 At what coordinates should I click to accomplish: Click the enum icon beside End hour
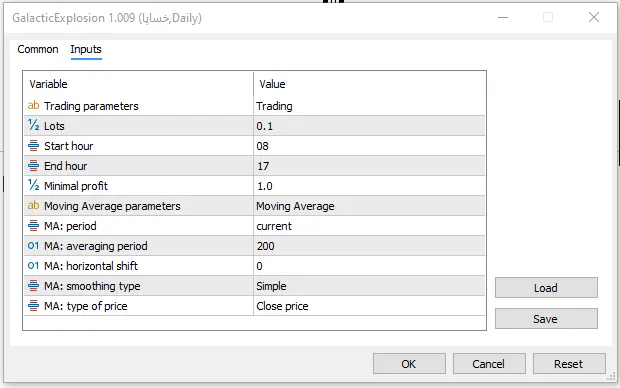[34, 166]
